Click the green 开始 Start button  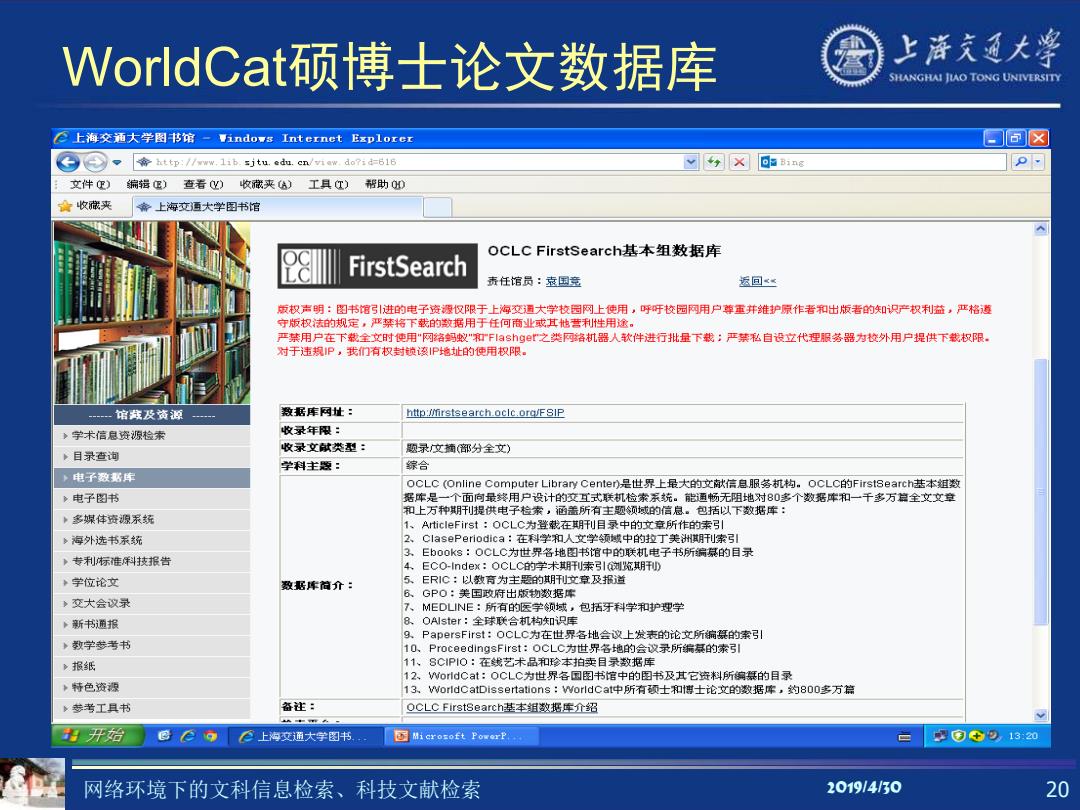[x=98, y=736]
